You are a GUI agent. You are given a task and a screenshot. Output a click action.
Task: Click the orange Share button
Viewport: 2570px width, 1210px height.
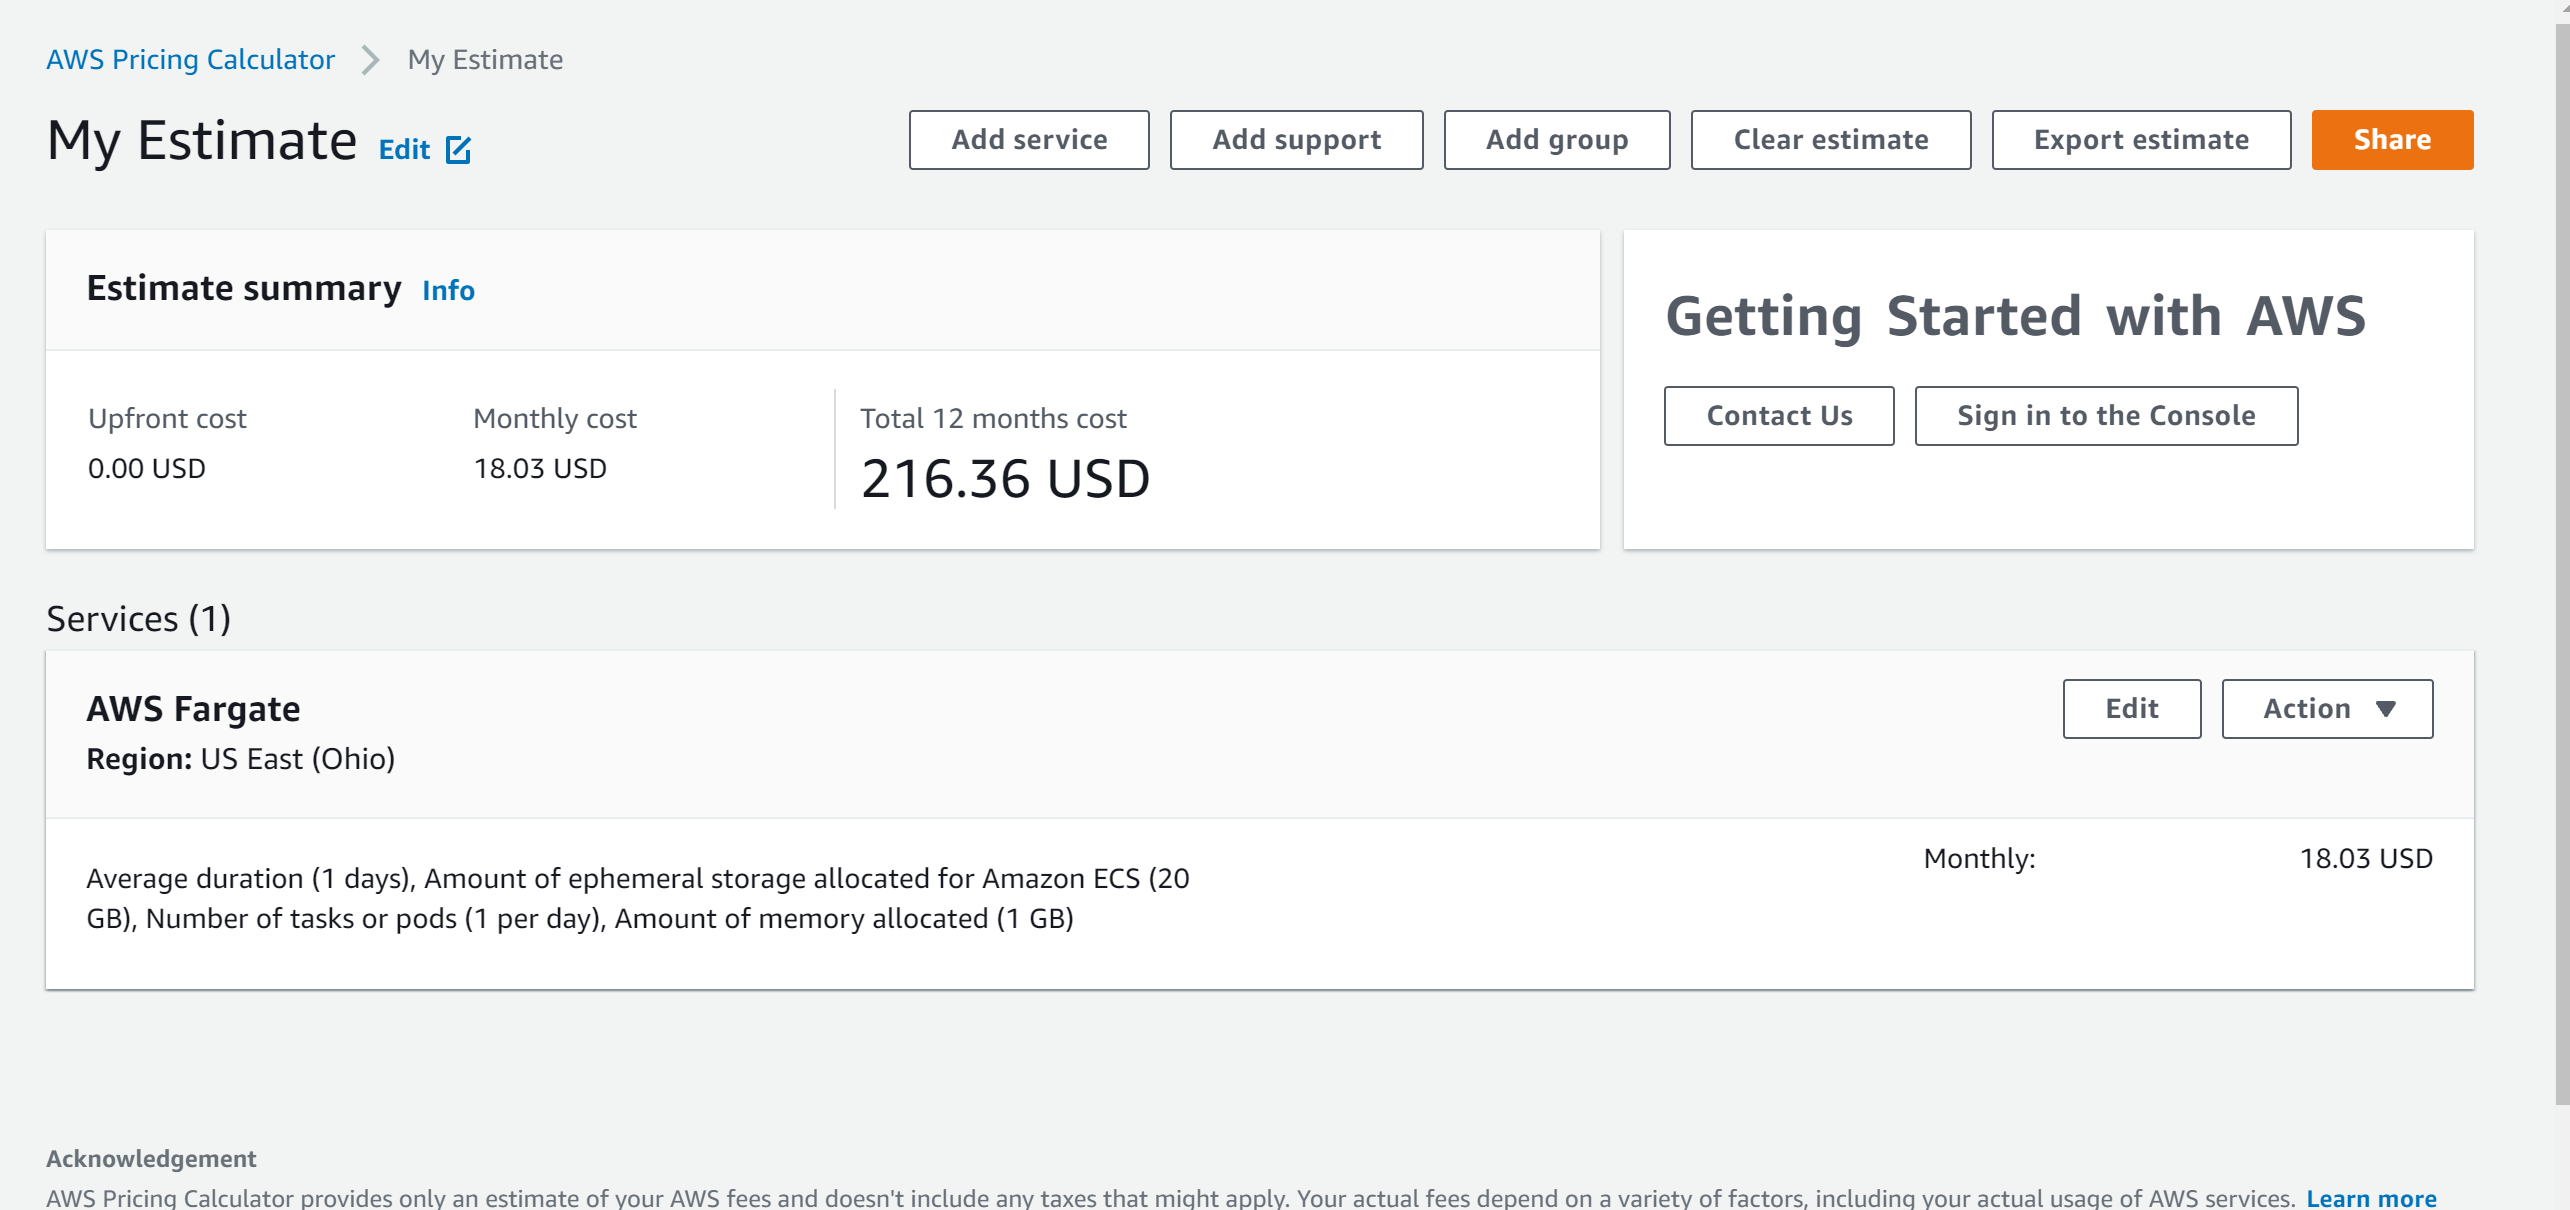point(2392,140)
